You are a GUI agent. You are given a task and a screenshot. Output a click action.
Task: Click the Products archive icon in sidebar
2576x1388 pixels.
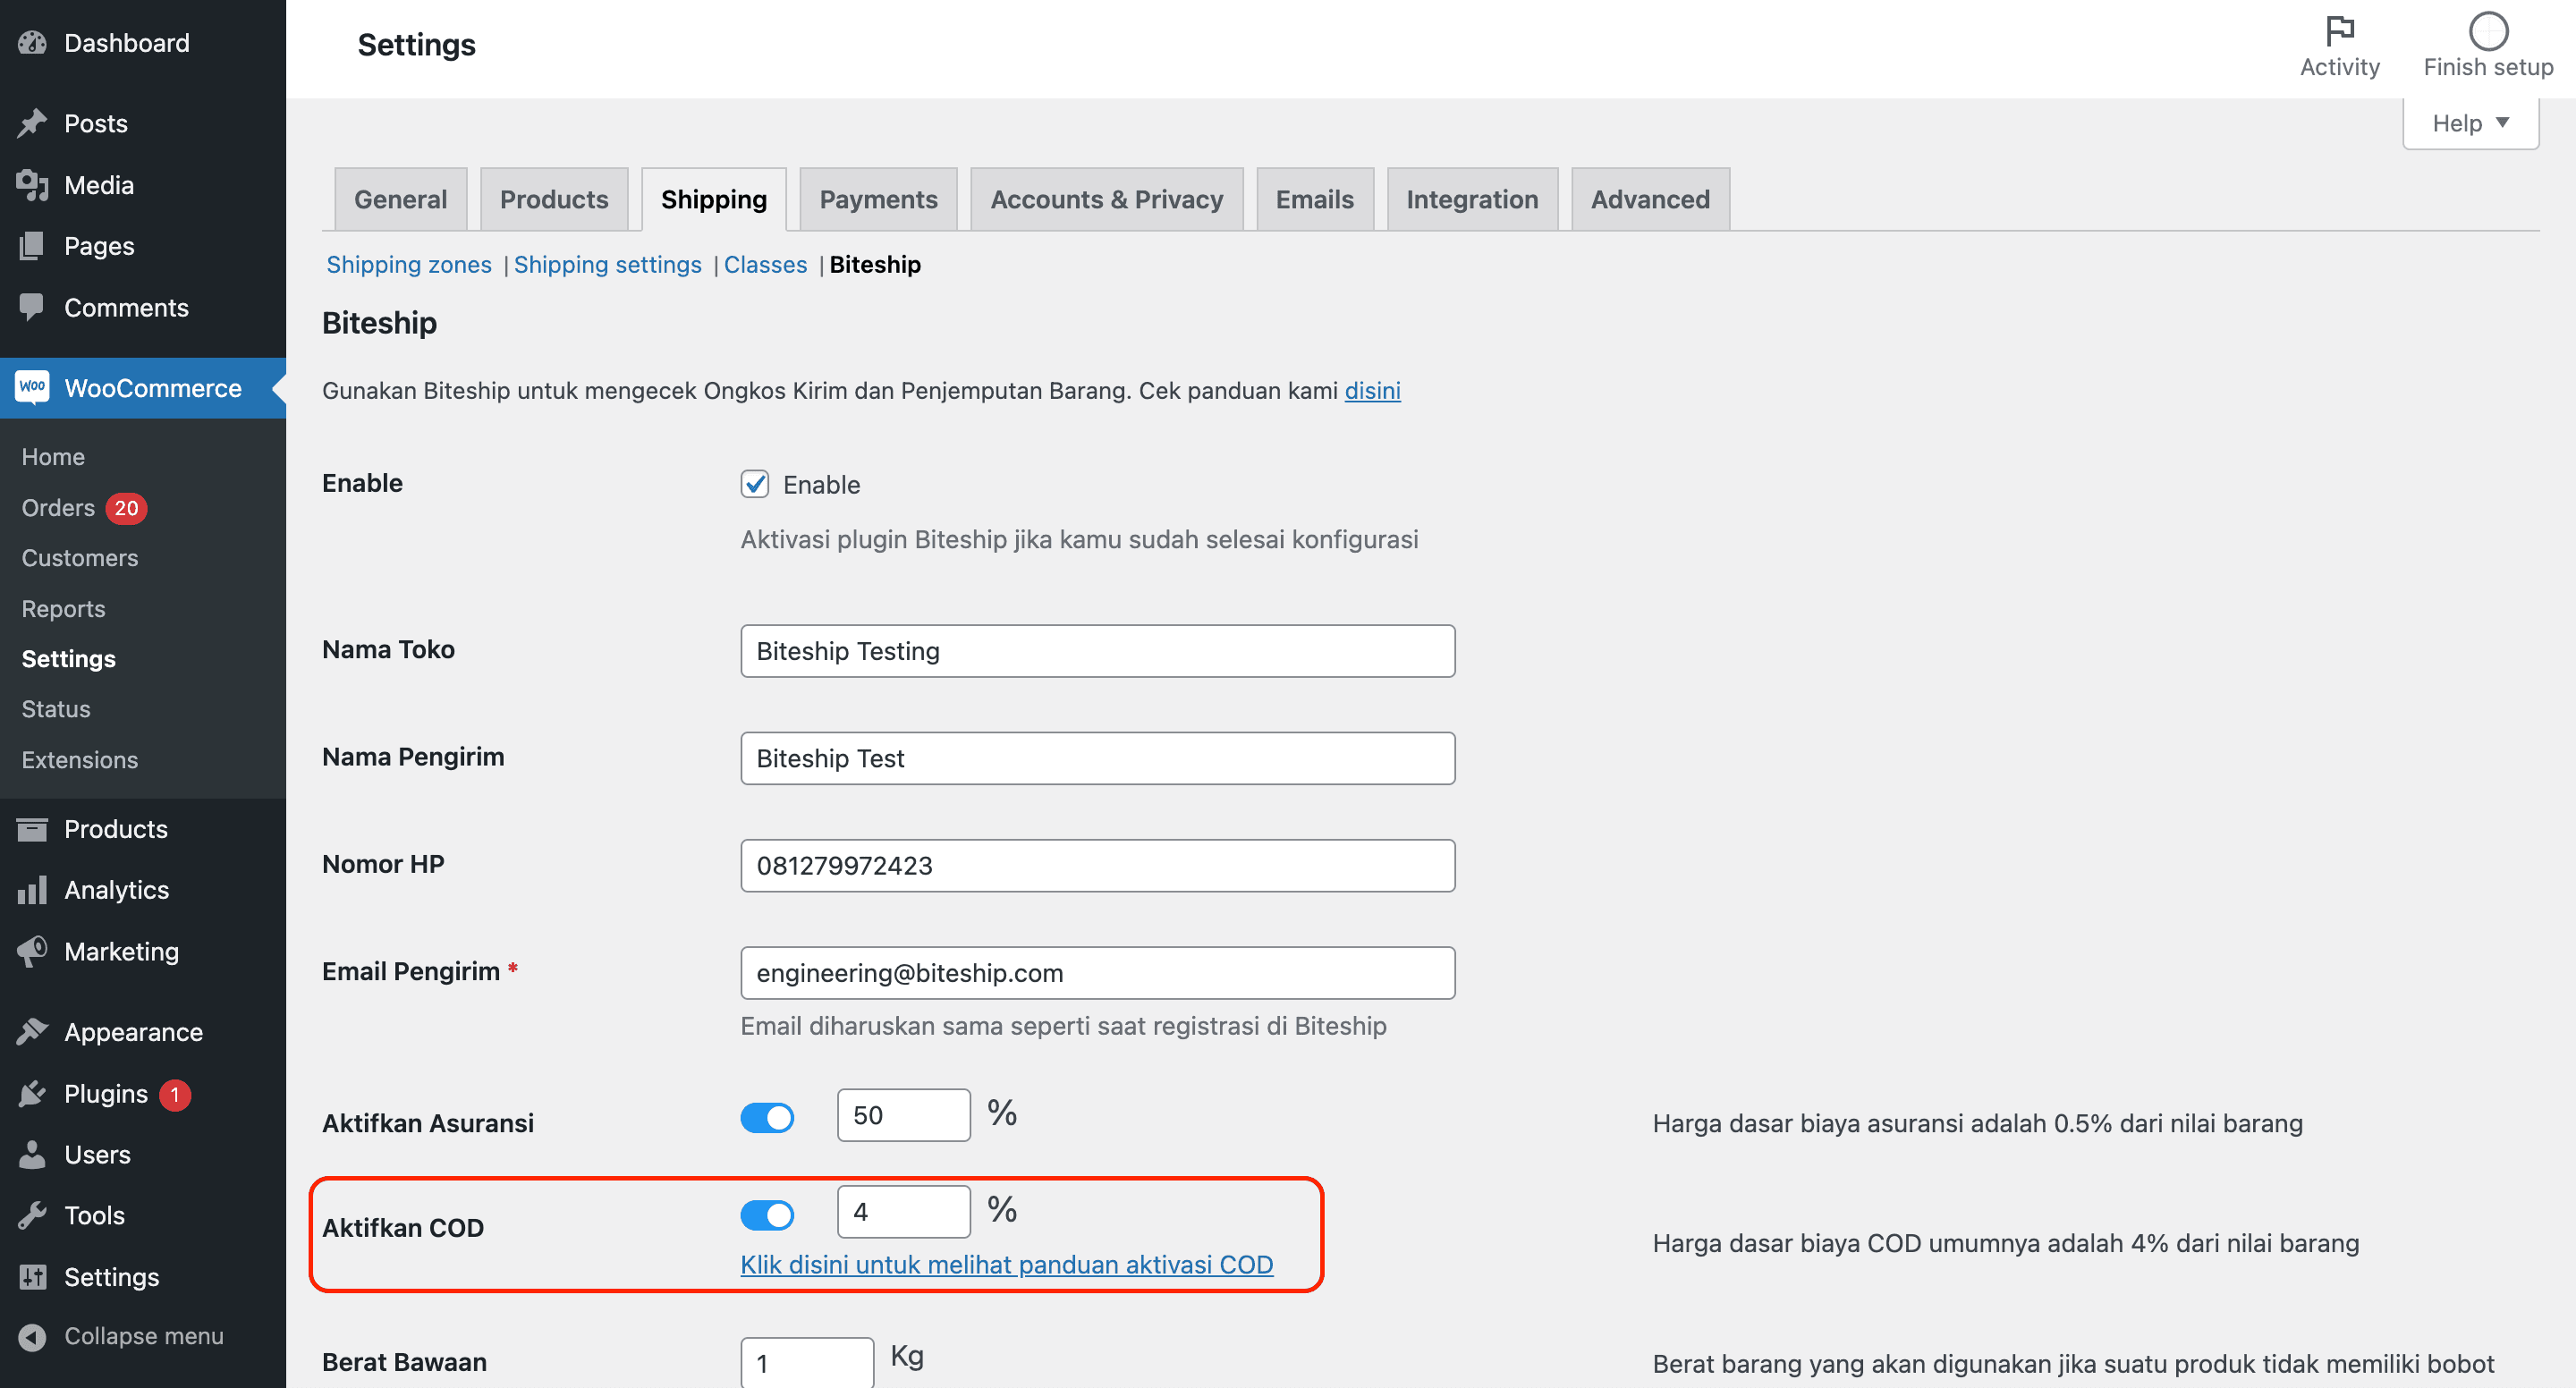(x=32, y=829)
